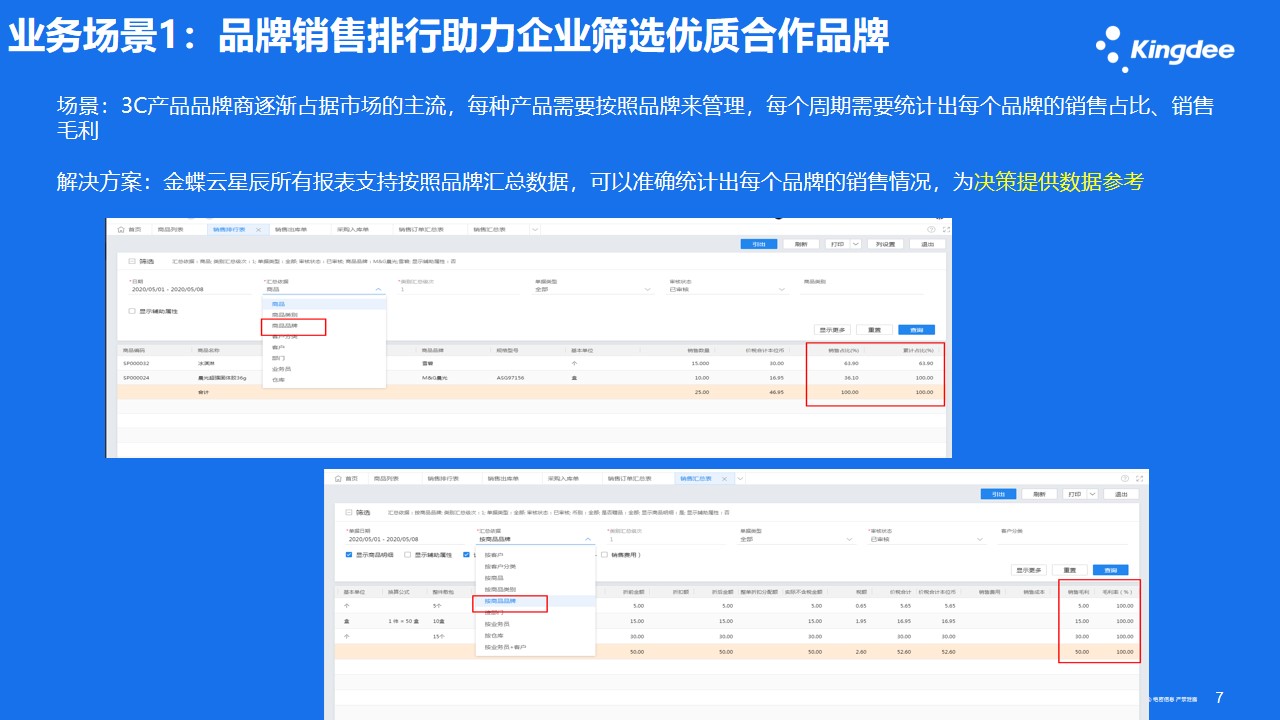Click the 退出 button in the 销售汇总表 window
This screenshot has height=720, width=1280.
[x=1121, y=494]
